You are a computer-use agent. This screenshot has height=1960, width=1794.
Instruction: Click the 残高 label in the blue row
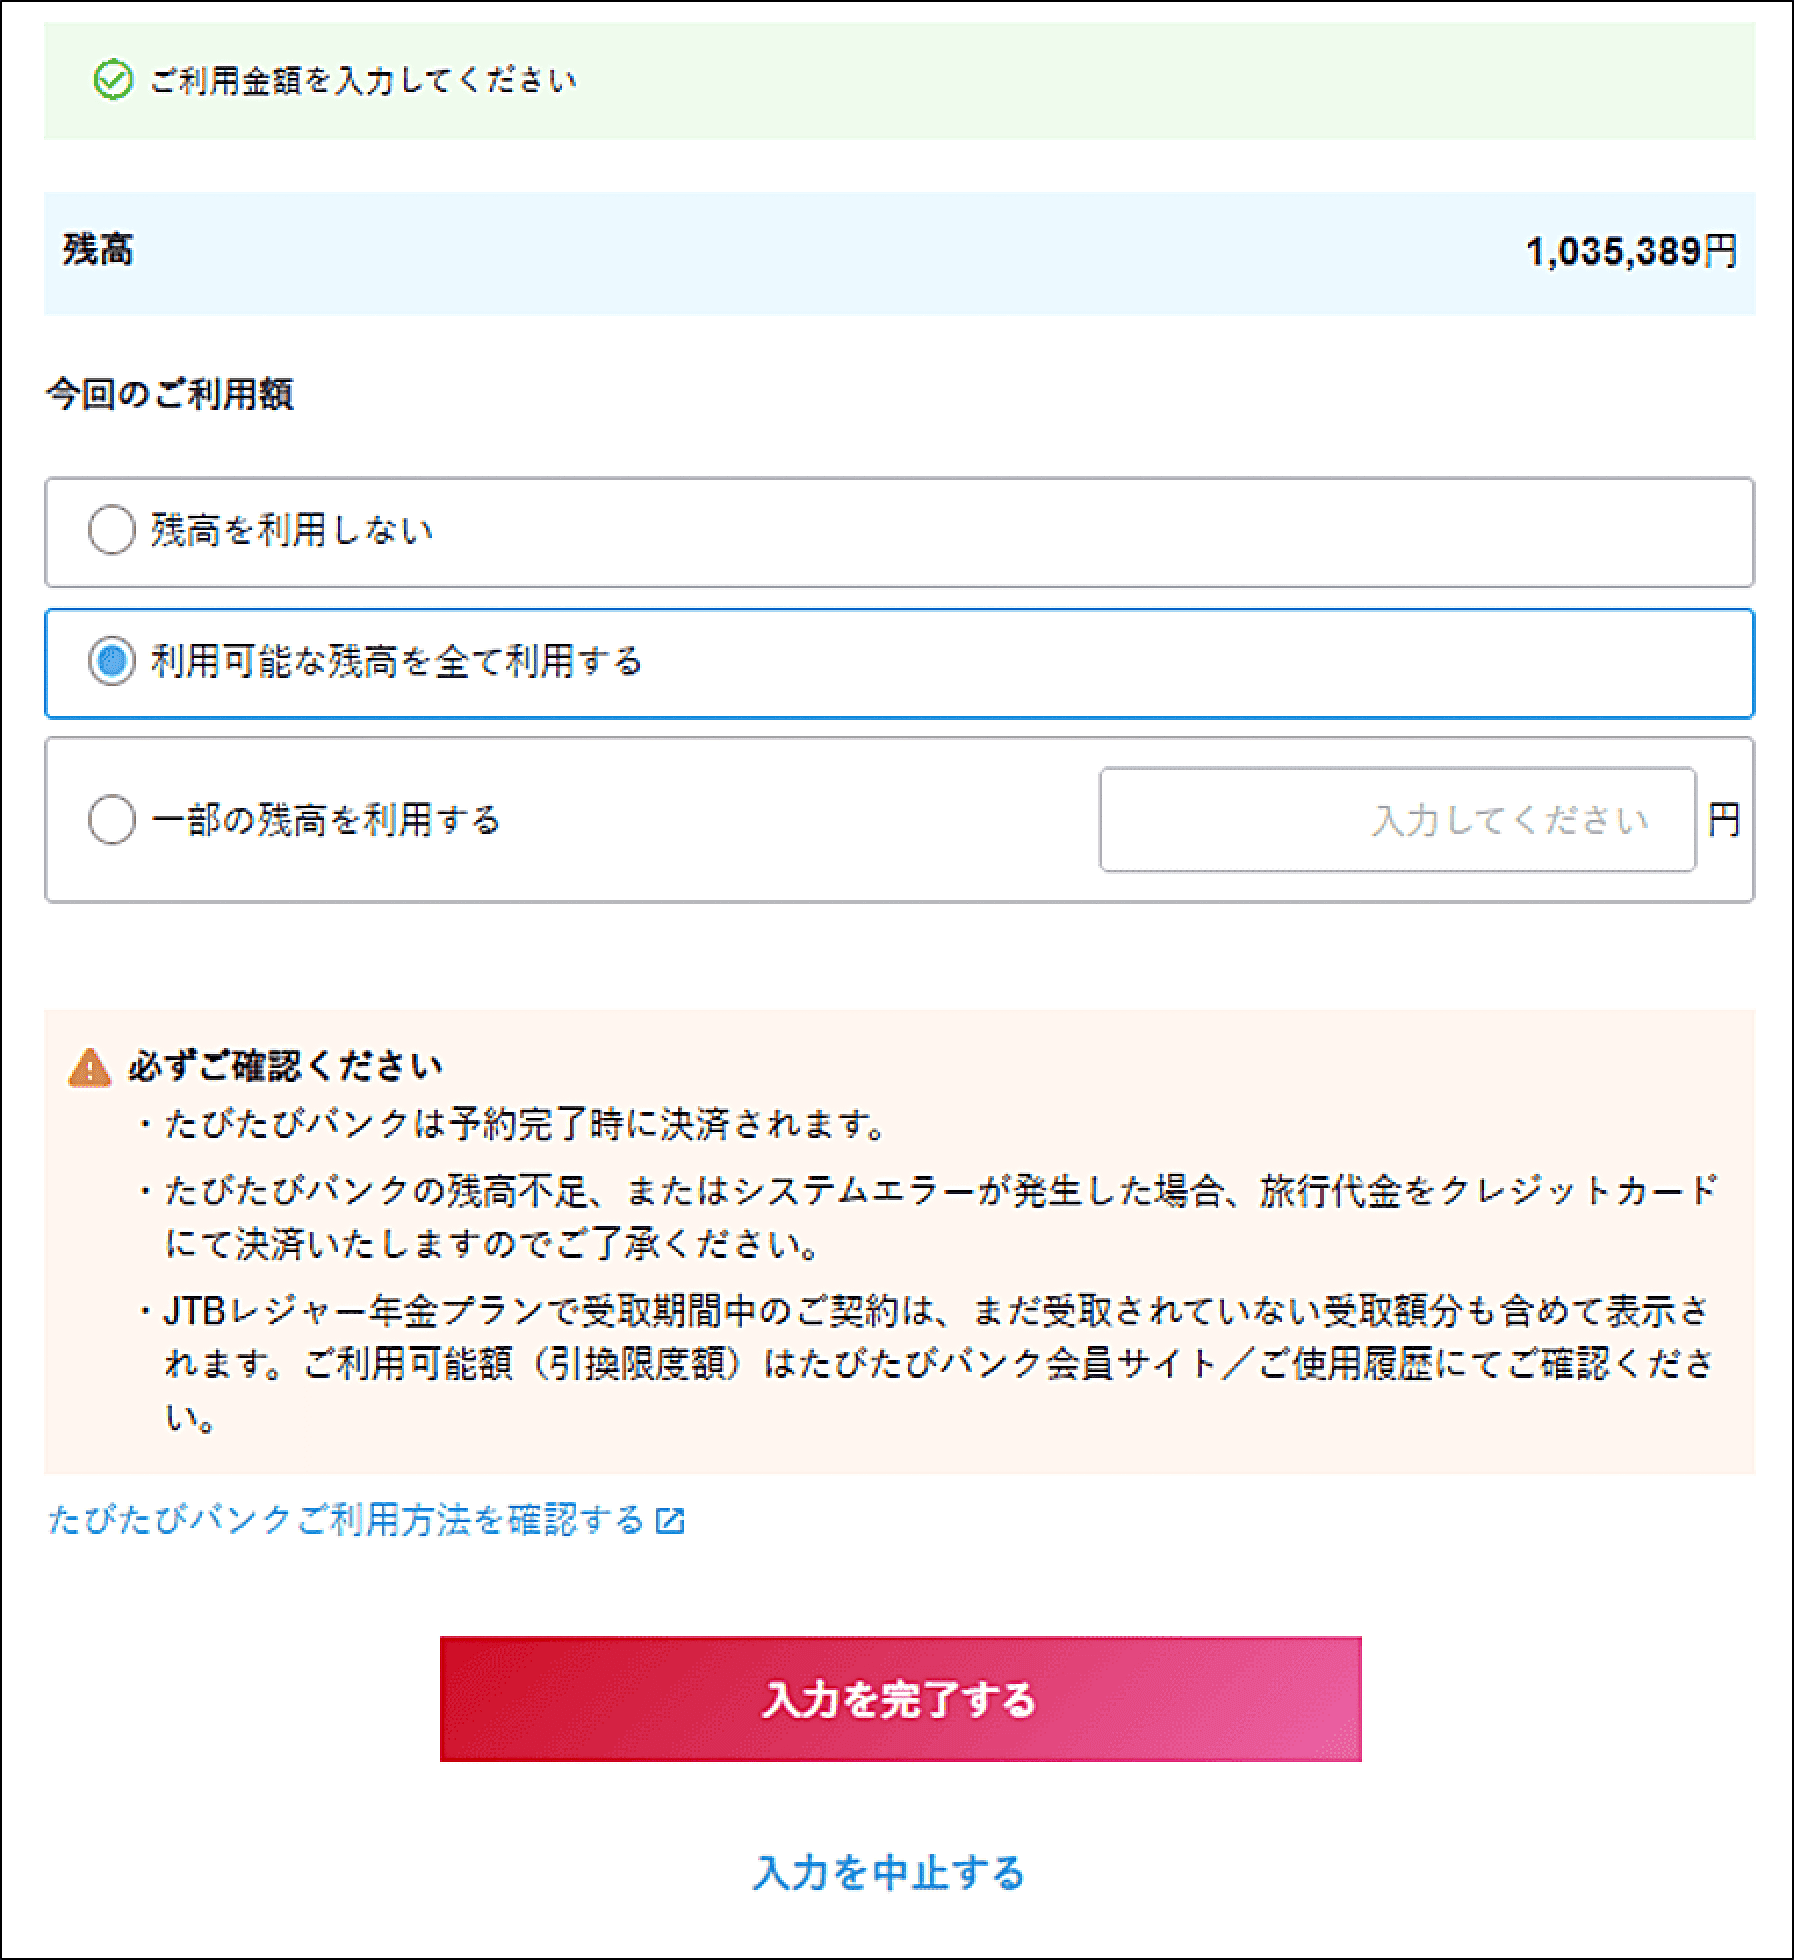[98, 250]
